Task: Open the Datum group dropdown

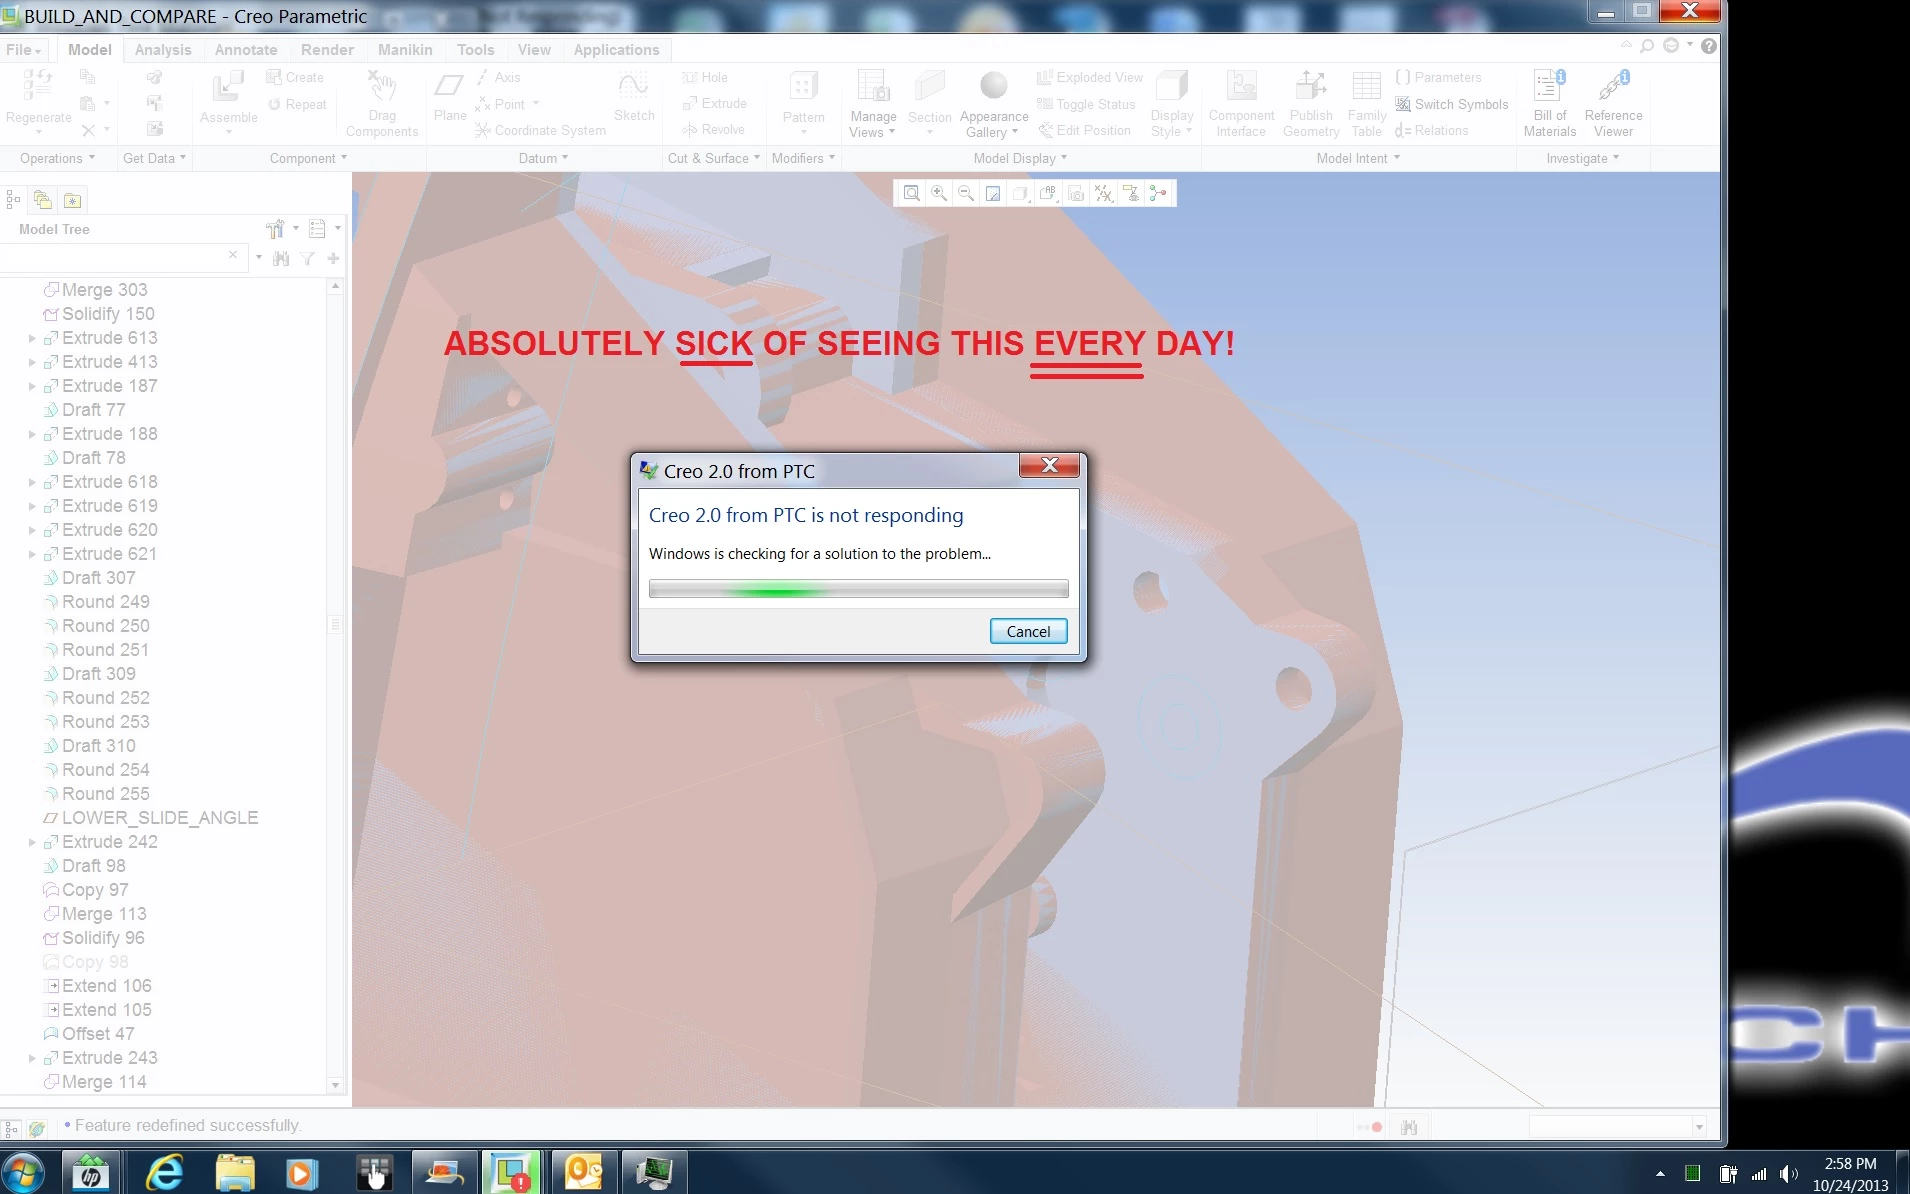Action: pos(543,158)
